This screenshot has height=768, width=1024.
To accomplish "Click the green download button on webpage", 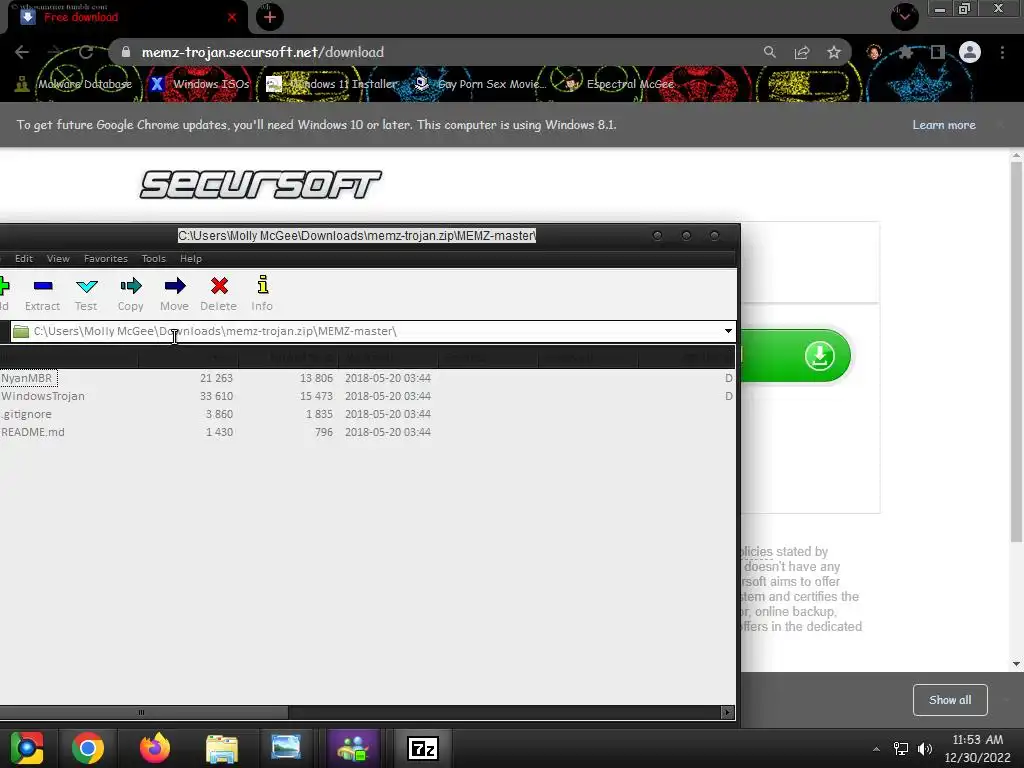I will point(795,356).
